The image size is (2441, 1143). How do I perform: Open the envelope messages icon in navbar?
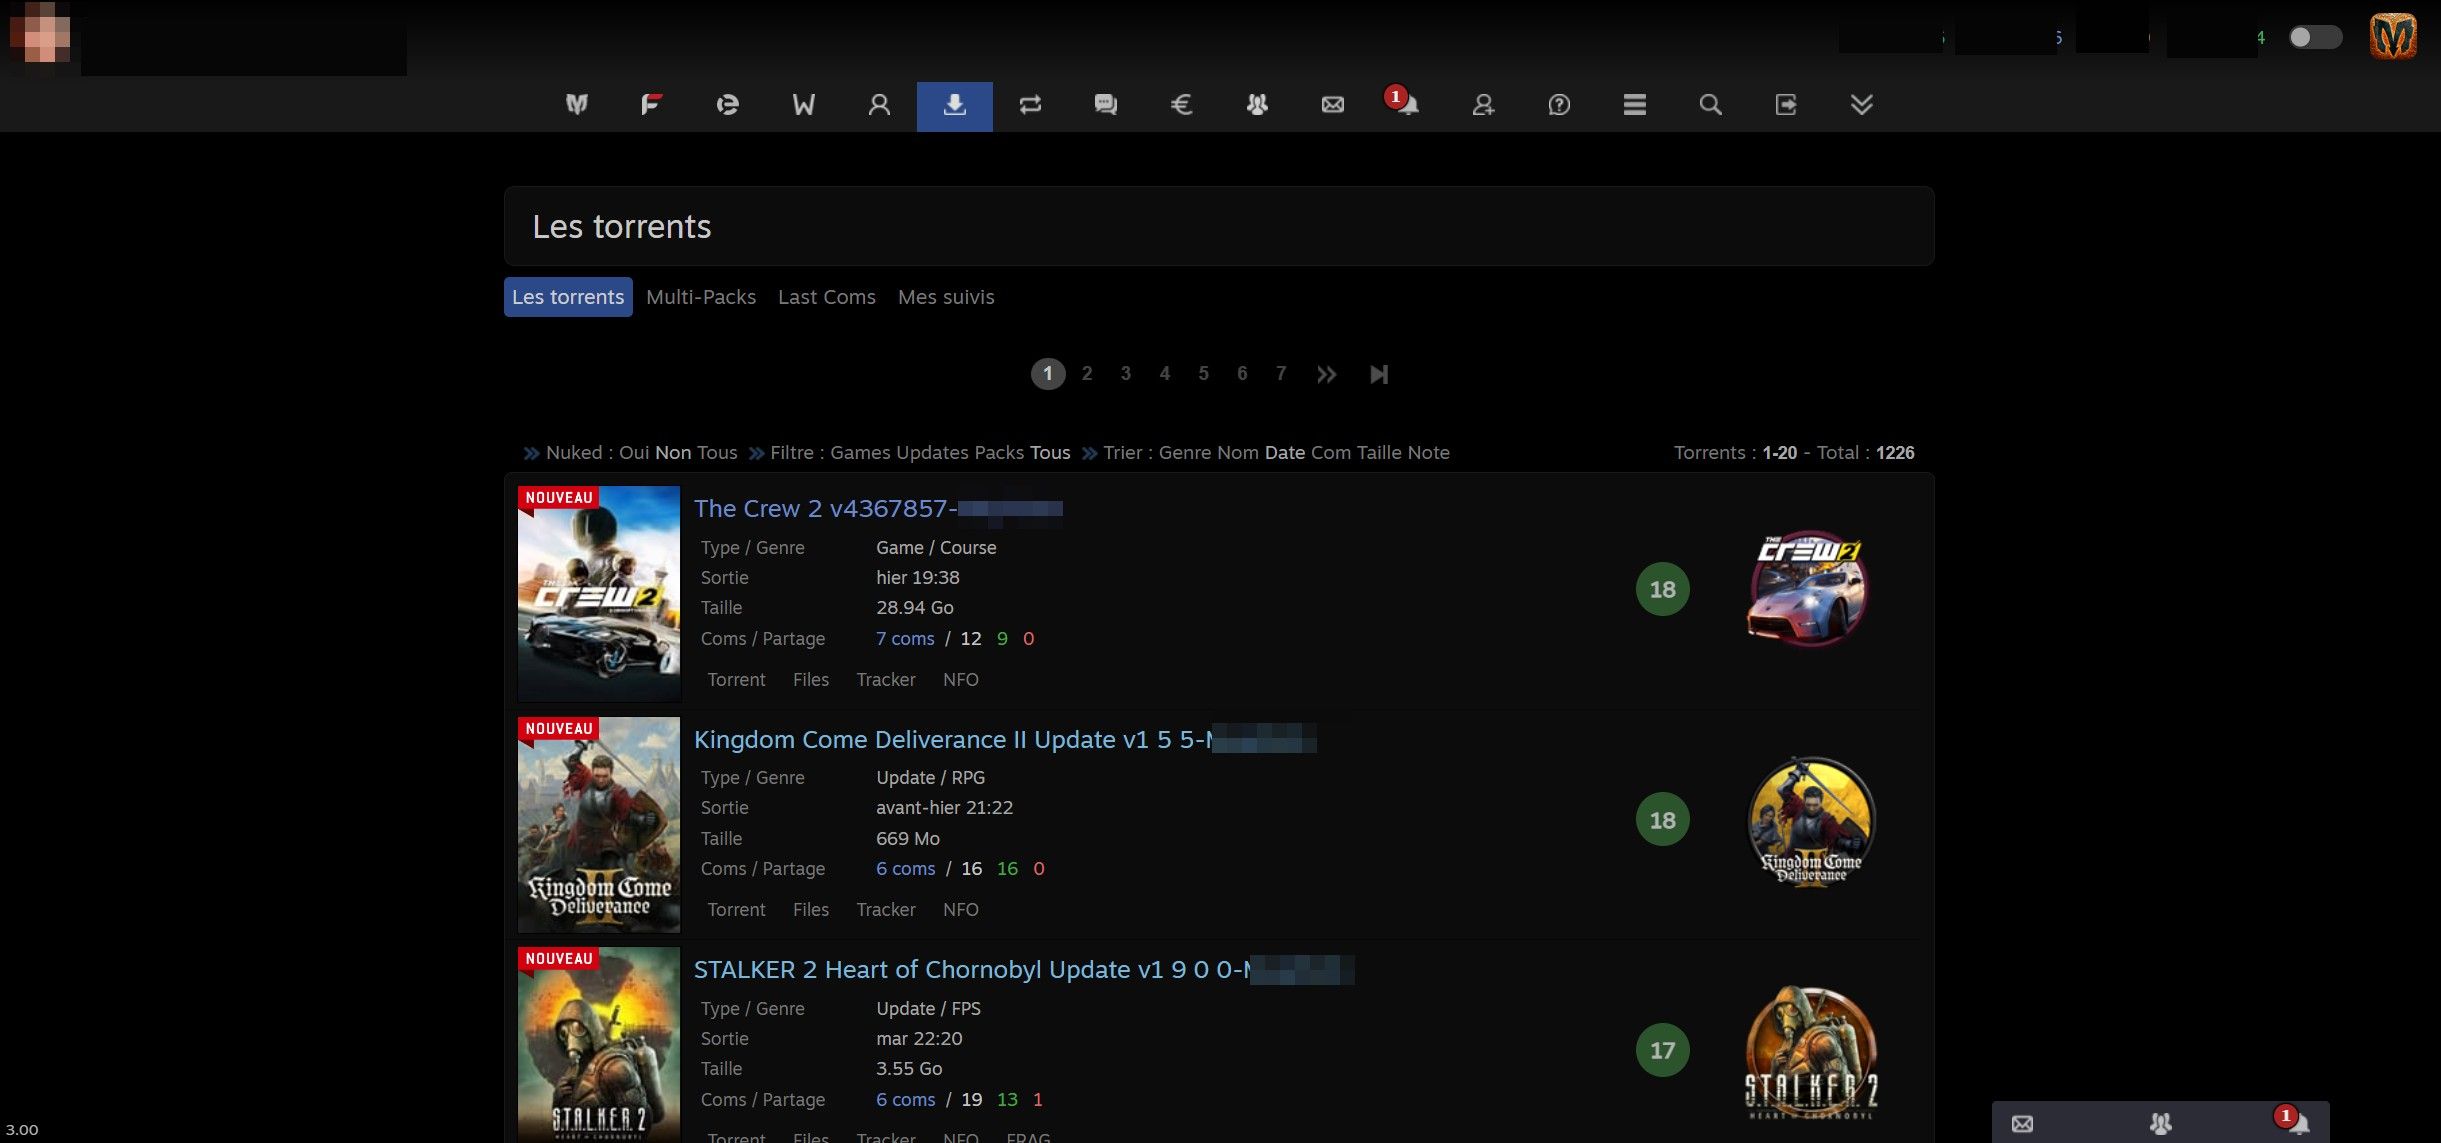(1332, 105)
